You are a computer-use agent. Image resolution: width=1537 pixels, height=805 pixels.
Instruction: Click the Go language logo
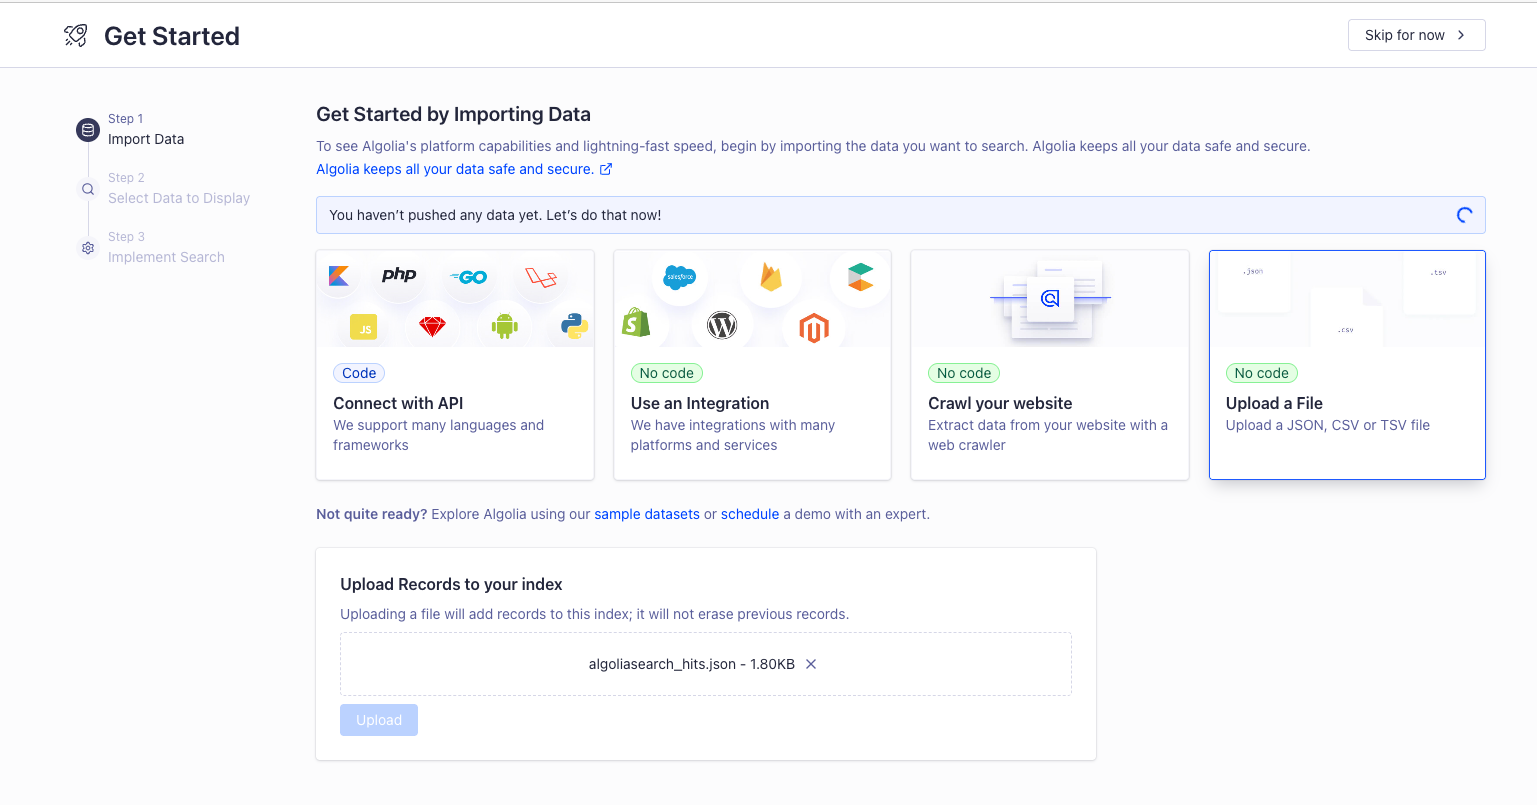pyautogui.click(x=468, y=277)
